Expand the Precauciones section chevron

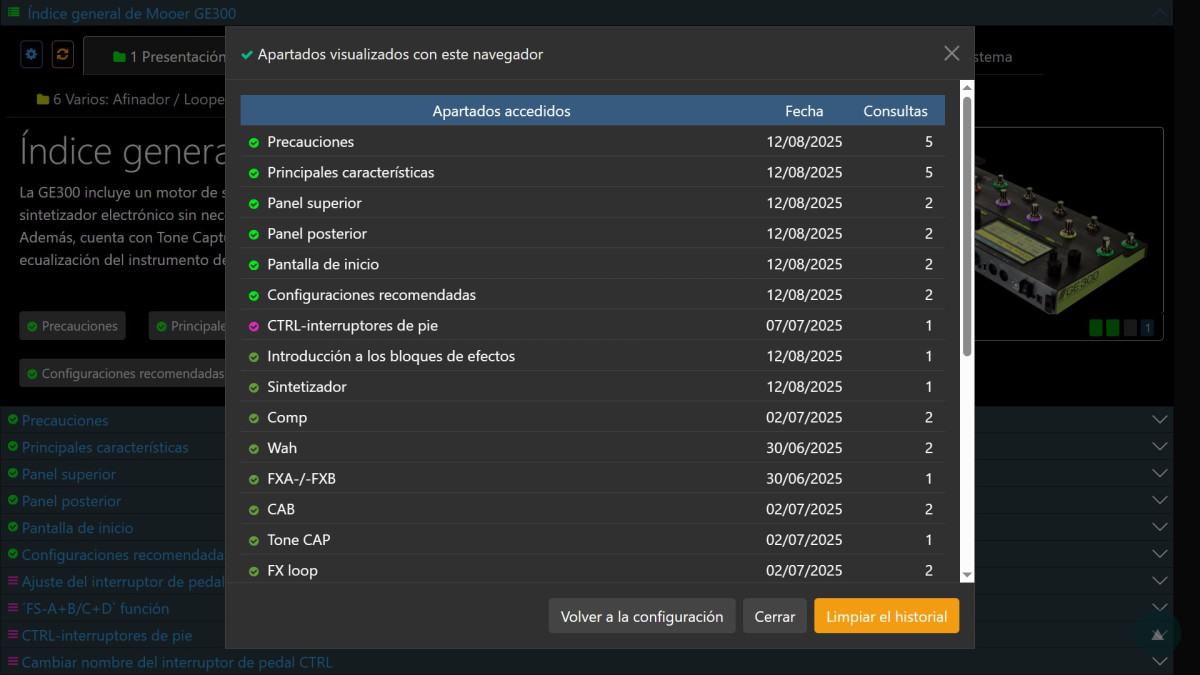pyautogui.click(x=1160, y=420)
